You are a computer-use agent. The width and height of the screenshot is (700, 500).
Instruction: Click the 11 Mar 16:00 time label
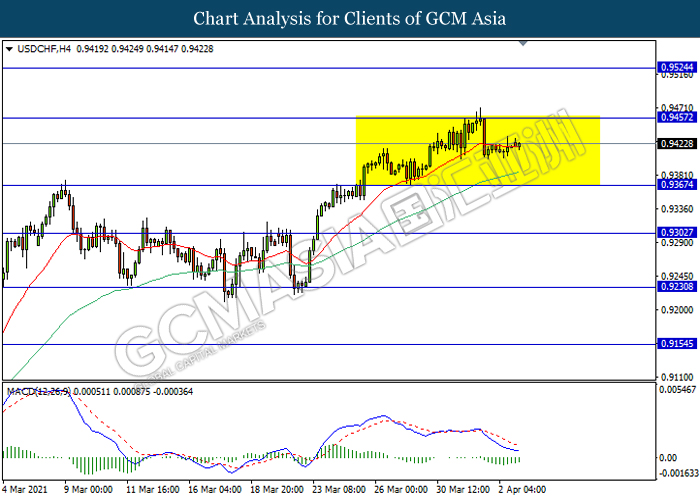coord(153,490)
